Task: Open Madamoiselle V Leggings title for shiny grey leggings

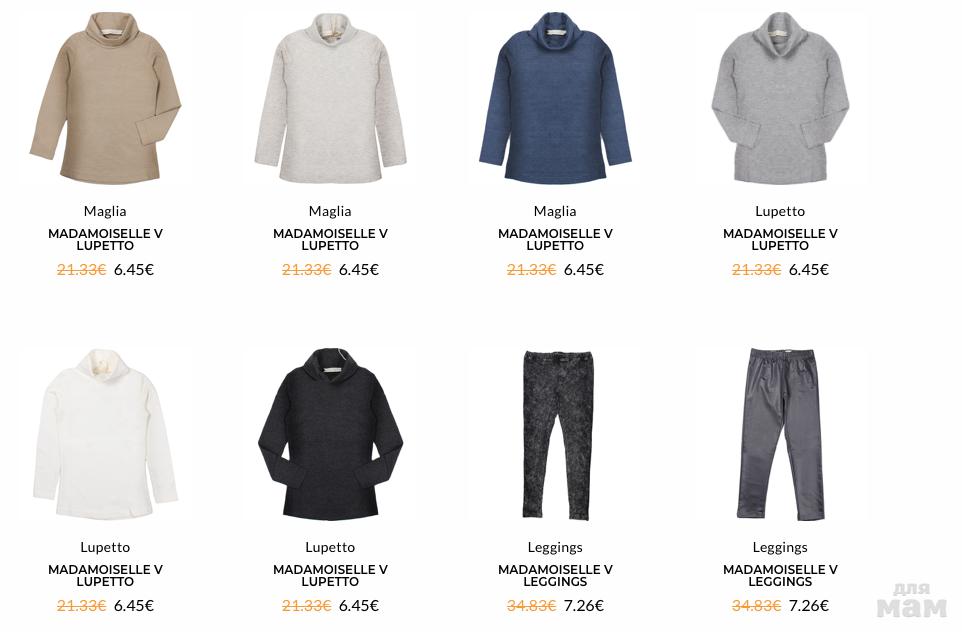Action: coord(780,575)
